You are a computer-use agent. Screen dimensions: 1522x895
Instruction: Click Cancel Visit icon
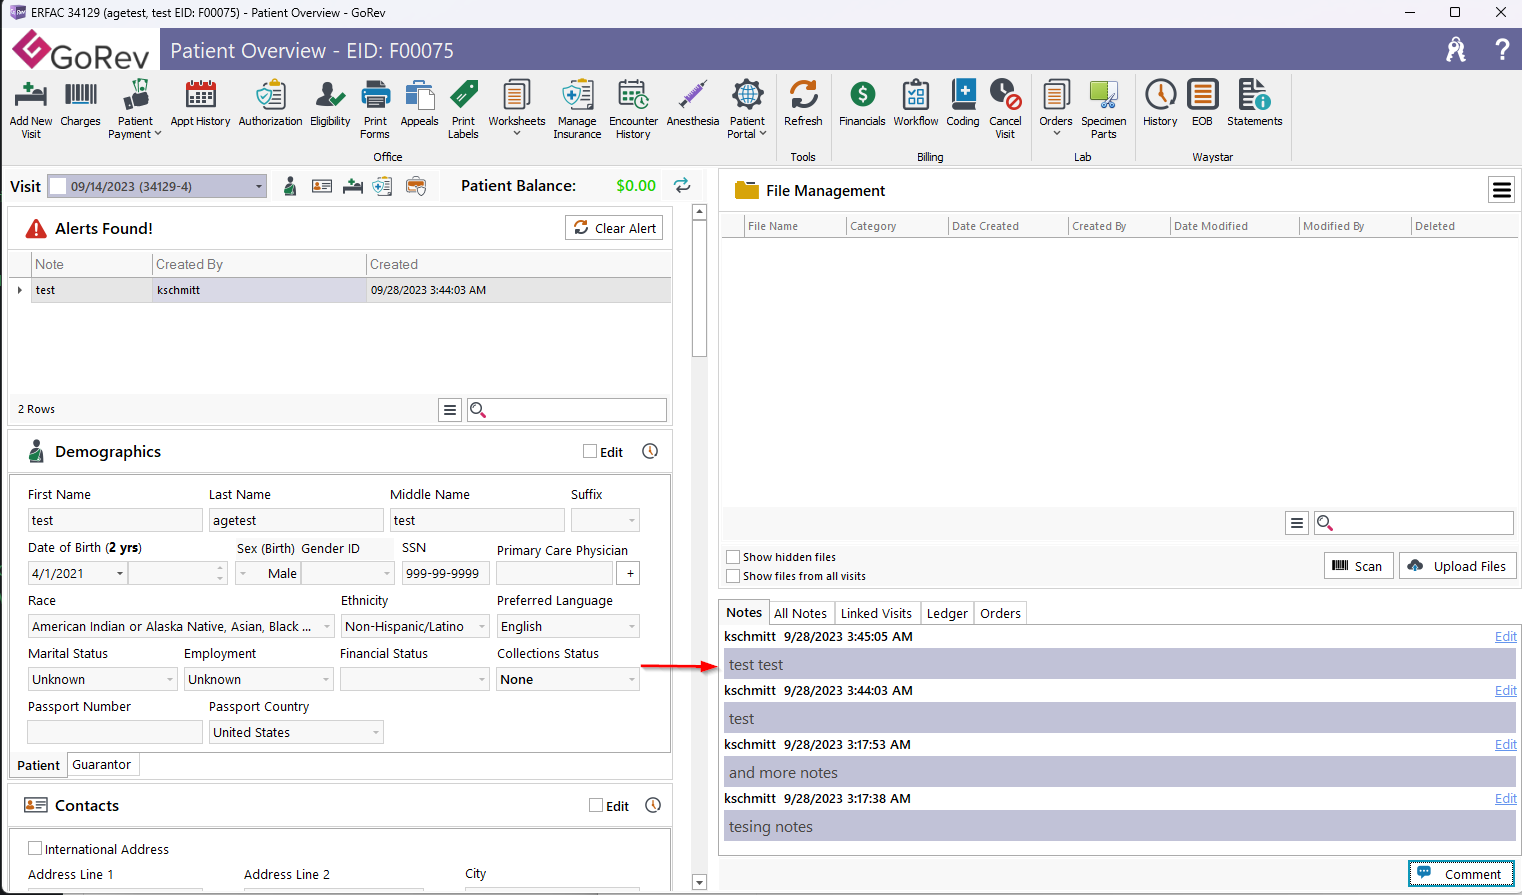1005,109
